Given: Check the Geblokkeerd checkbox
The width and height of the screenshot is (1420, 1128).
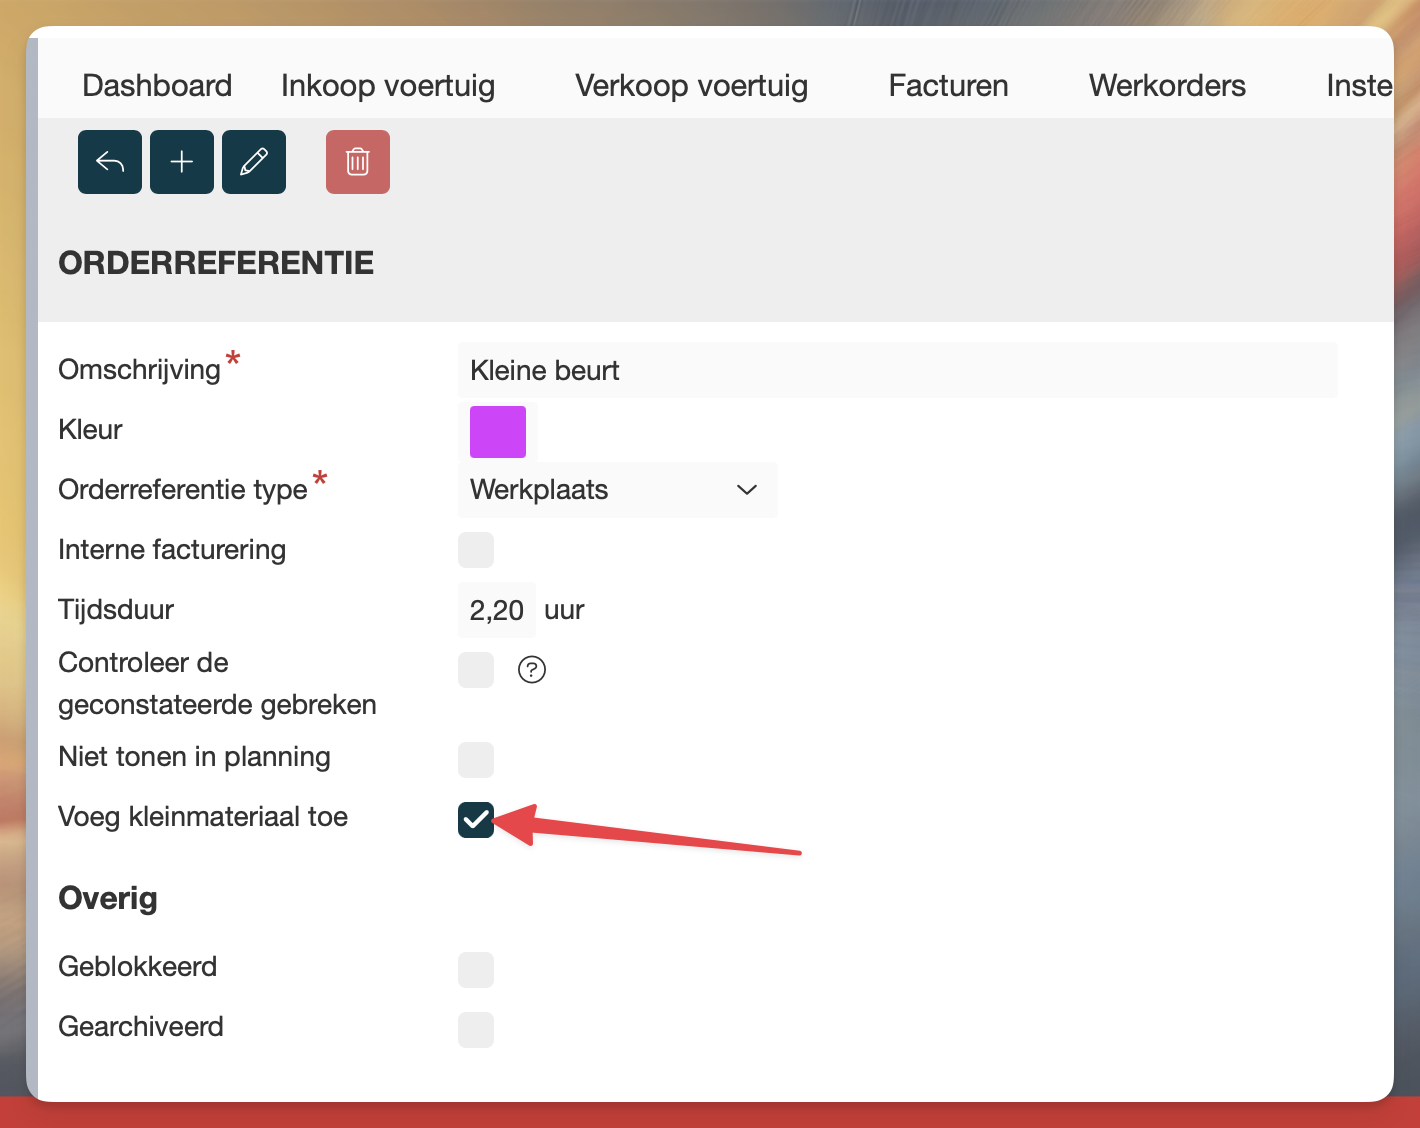Looking at the screenshot, I should (476, 970).
